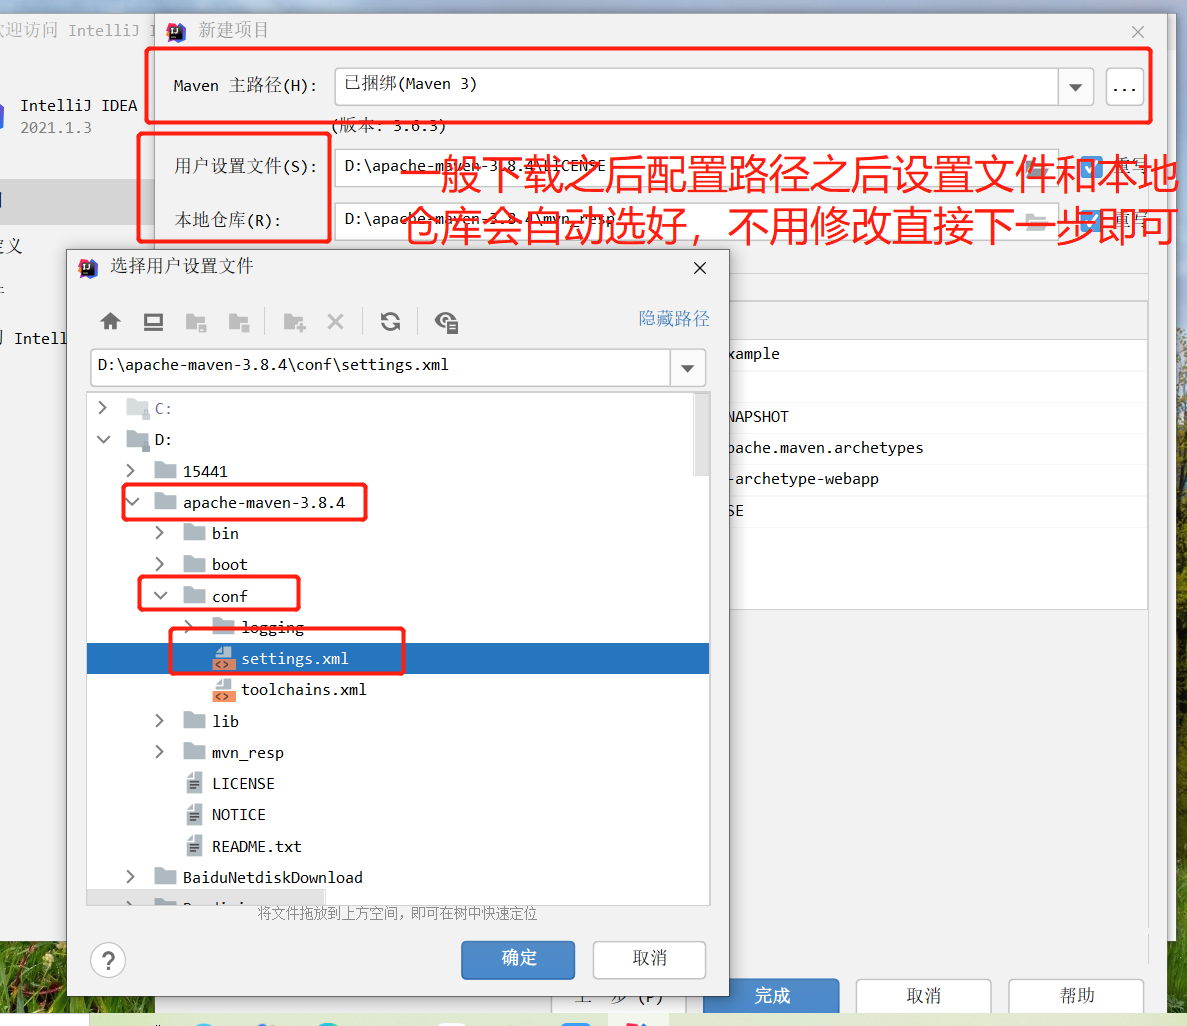Click the help question mark icon
Viewport: 1187px width, 1026px height.
tap(108, 960)
